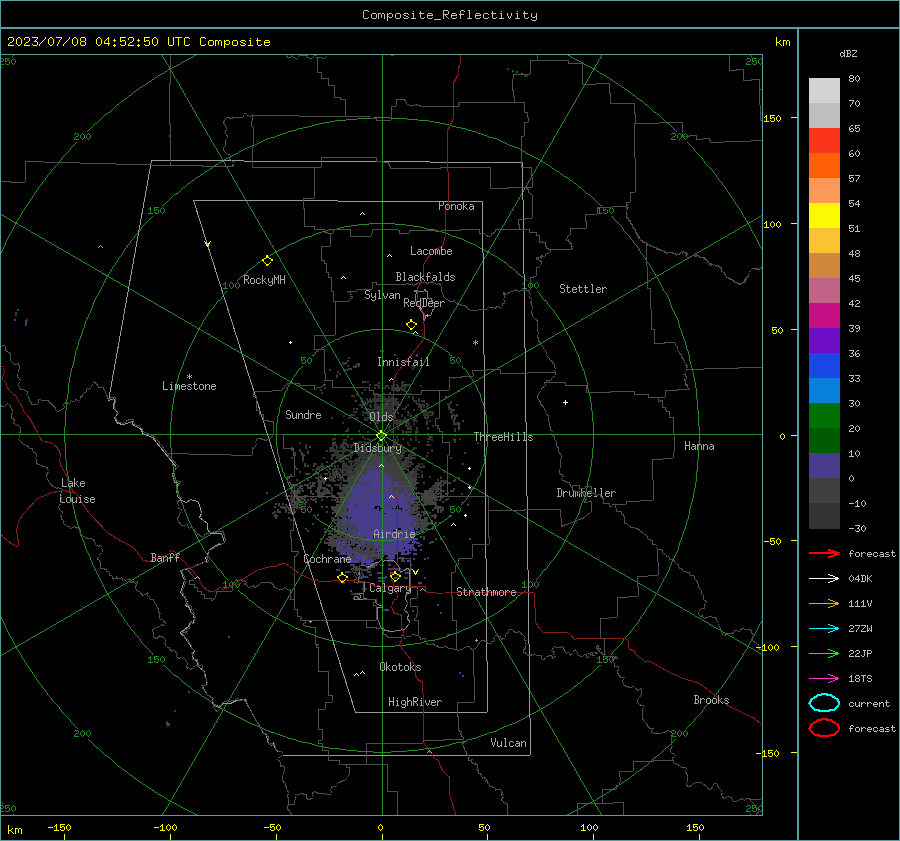The width and height of the screenshot is (900, 841).
Task: Click the white plus marker west of Hanna
Action: [565, 402]
